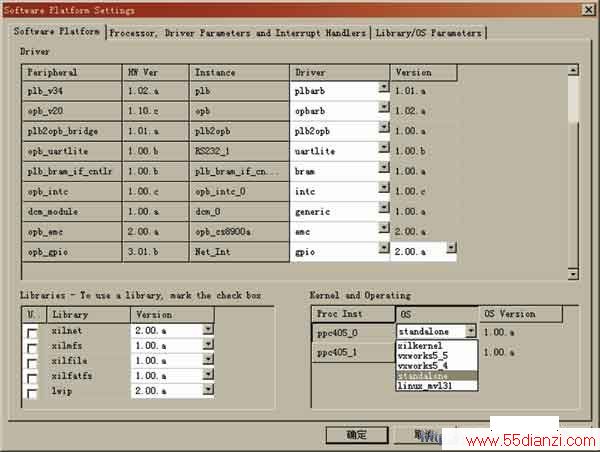
Task: Open xilnet version dropdown
Action: click(208, 329)
